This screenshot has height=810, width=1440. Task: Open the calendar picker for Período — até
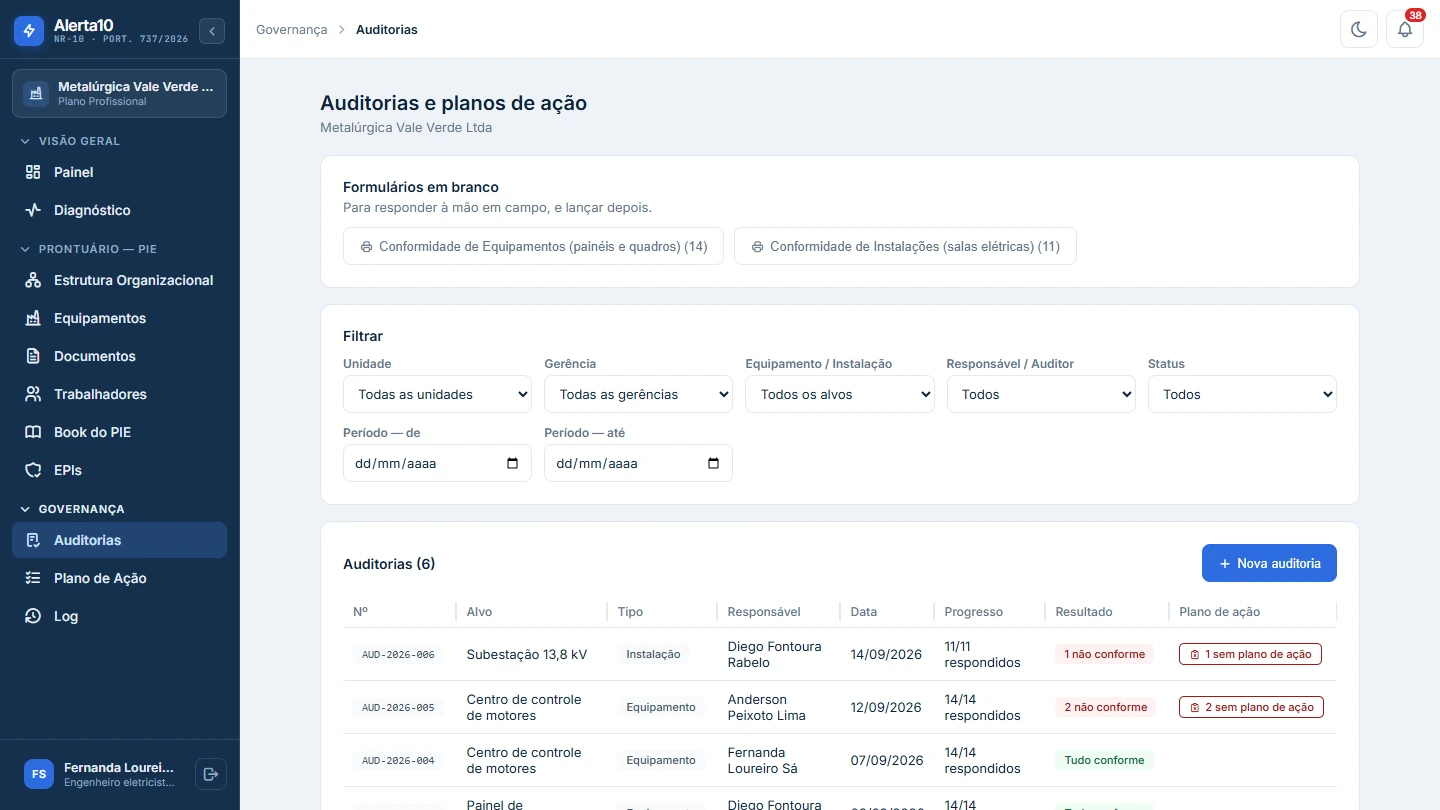[714, 464]
